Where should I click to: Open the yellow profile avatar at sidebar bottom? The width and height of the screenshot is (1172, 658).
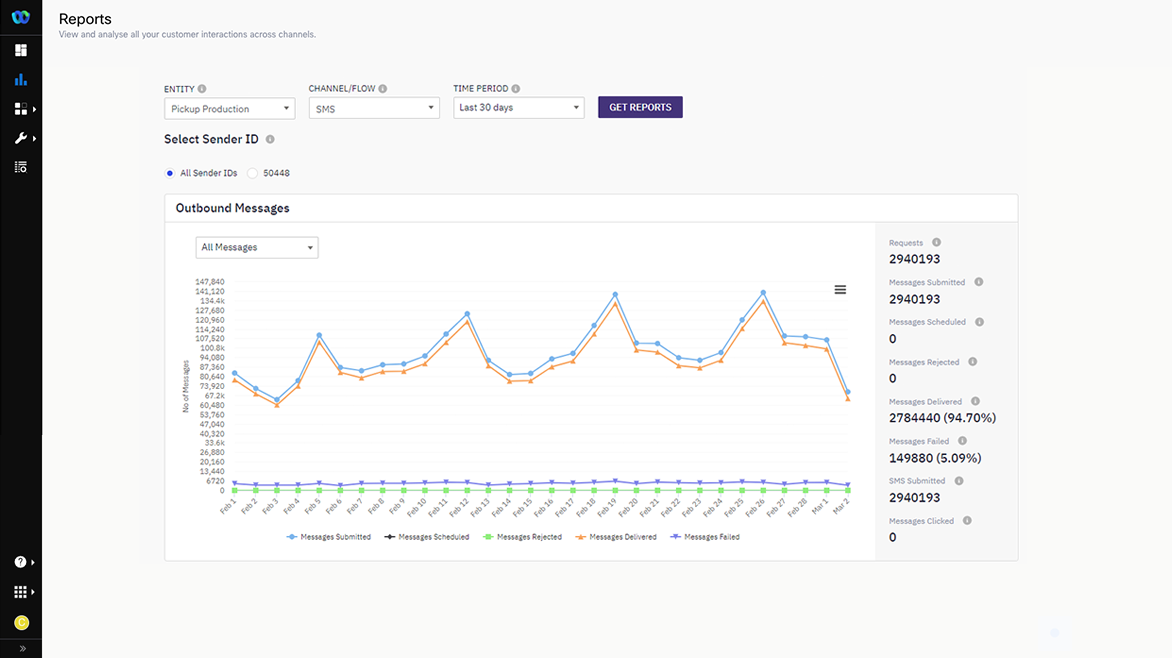coord(21,622)
